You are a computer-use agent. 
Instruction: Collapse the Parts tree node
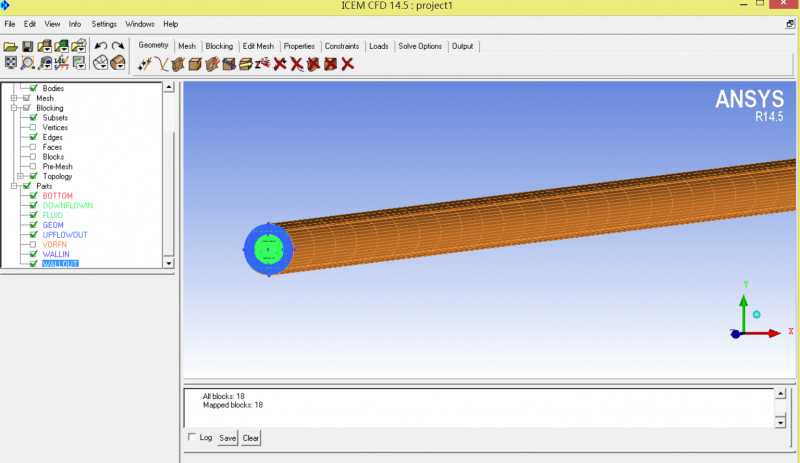pos(14,186)
